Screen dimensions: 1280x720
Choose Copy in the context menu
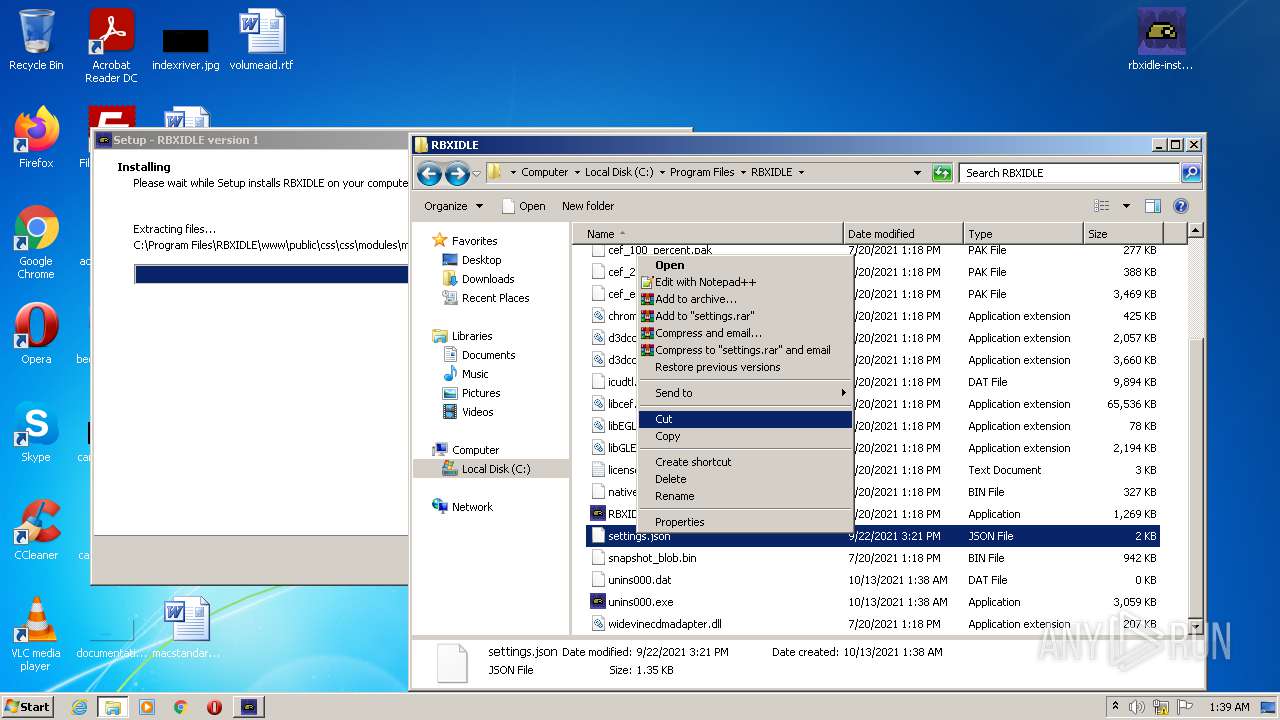point(745,436)
